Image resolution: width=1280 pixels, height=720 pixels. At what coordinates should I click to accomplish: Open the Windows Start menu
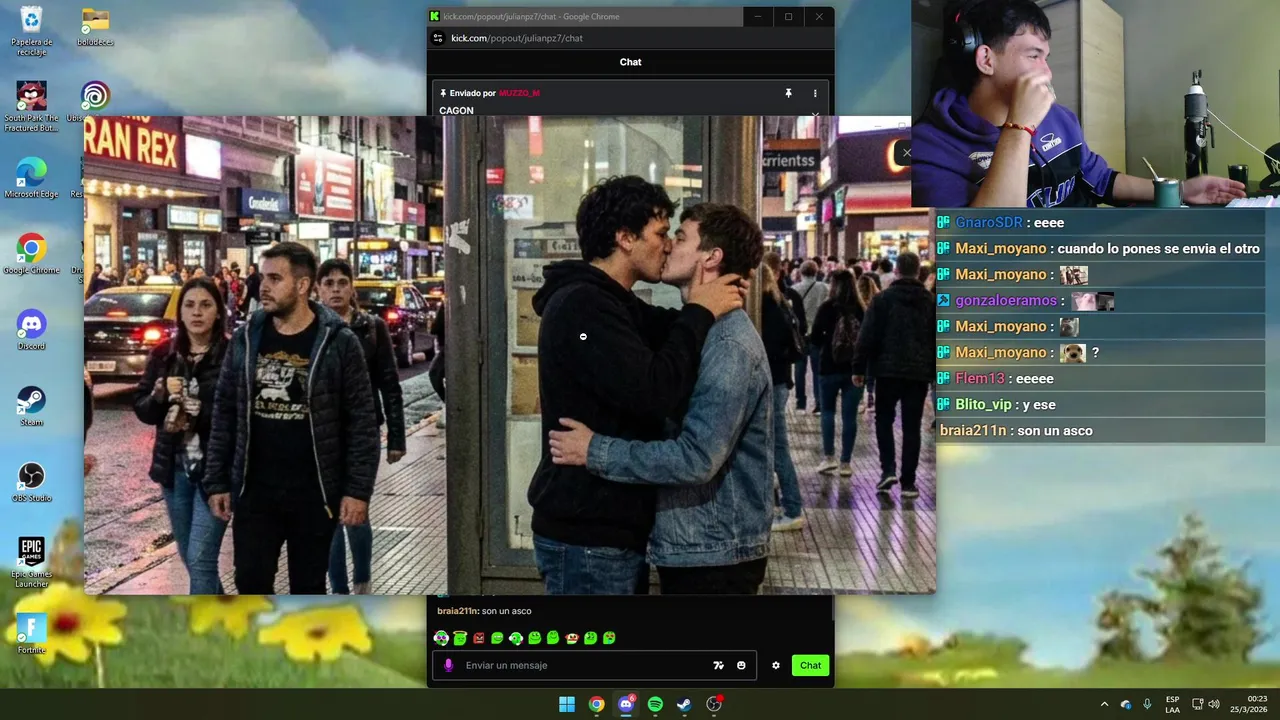click(567, 704)
